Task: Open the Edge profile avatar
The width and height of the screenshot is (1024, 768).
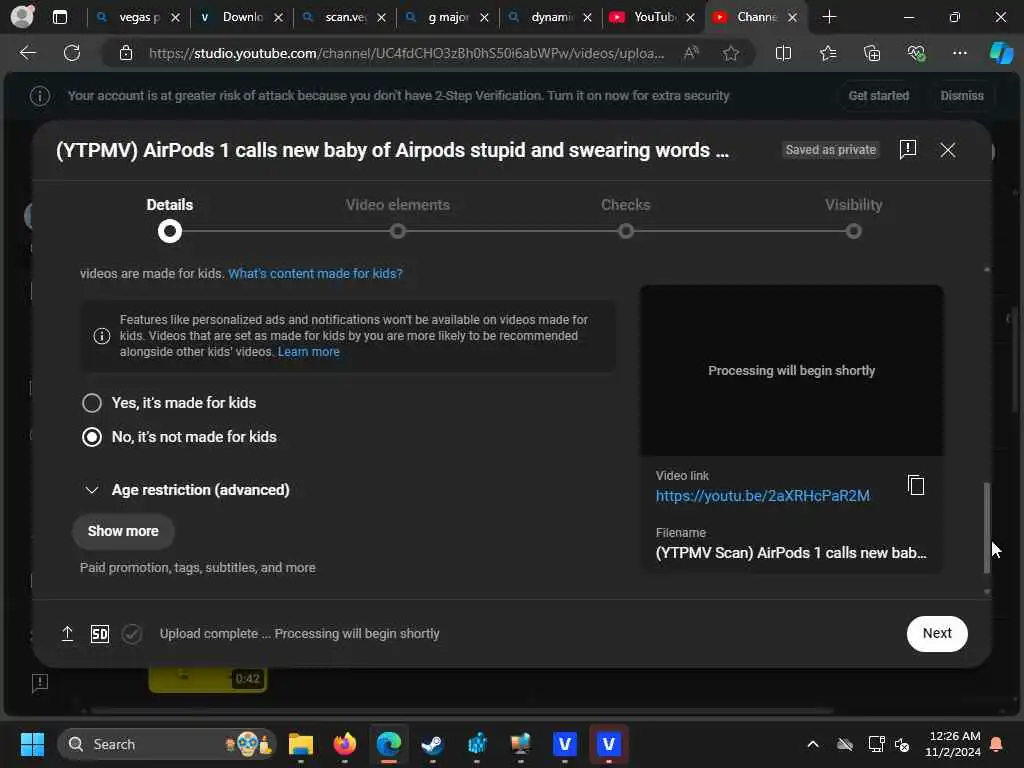Action: coord(22,16)
